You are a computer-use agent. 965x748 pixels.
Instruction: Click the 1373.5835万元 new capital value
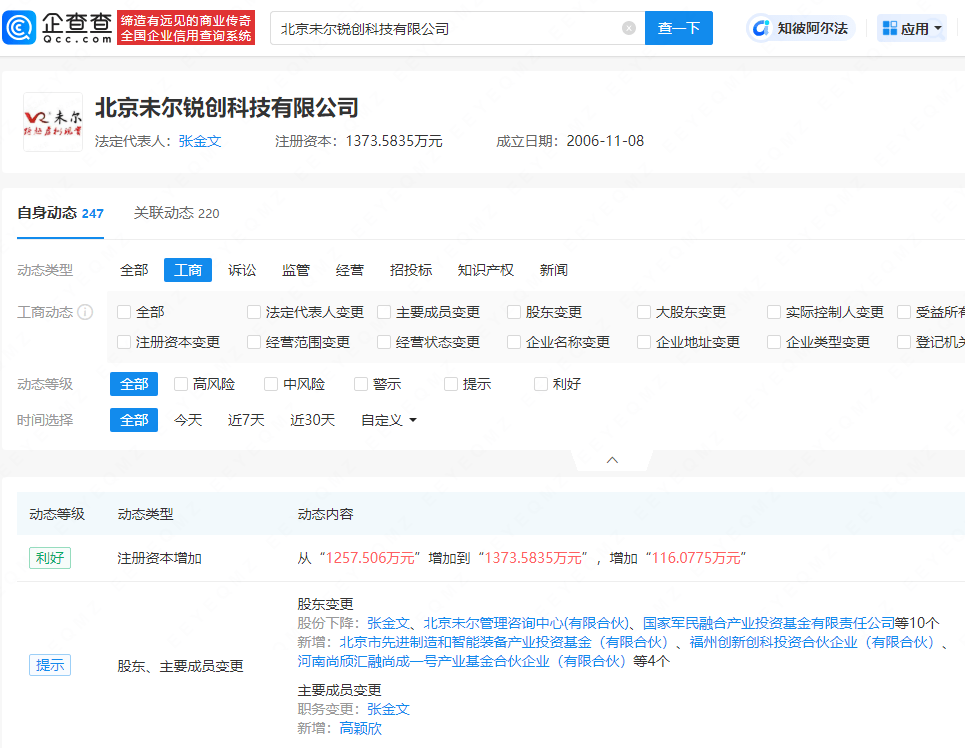pyautogui.click(x=534, y=558)
